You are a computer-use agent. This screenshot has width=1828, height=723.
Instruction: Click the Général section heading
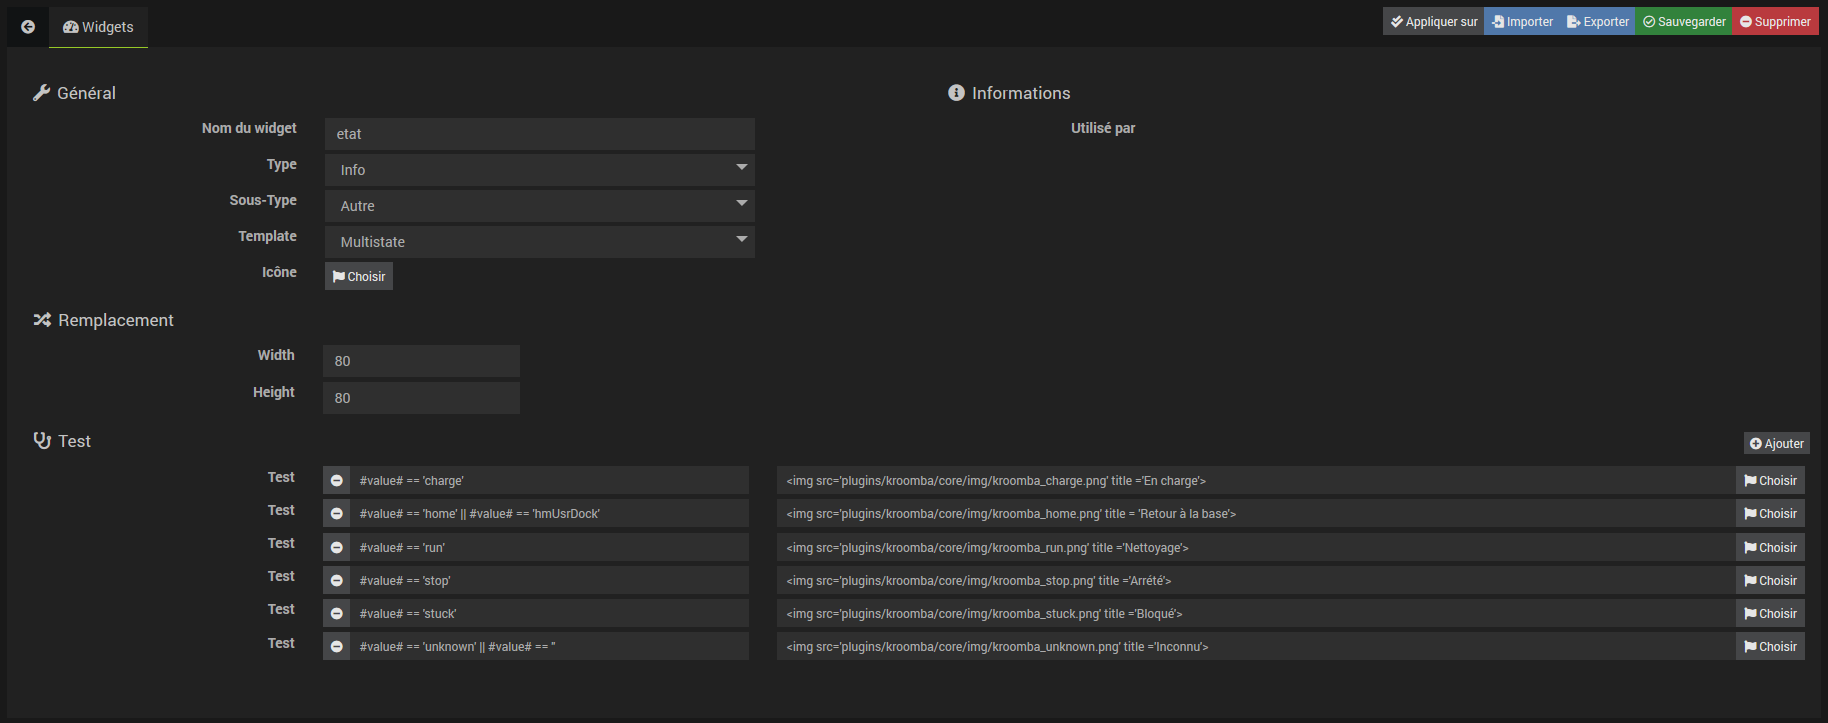coord(75,93)
